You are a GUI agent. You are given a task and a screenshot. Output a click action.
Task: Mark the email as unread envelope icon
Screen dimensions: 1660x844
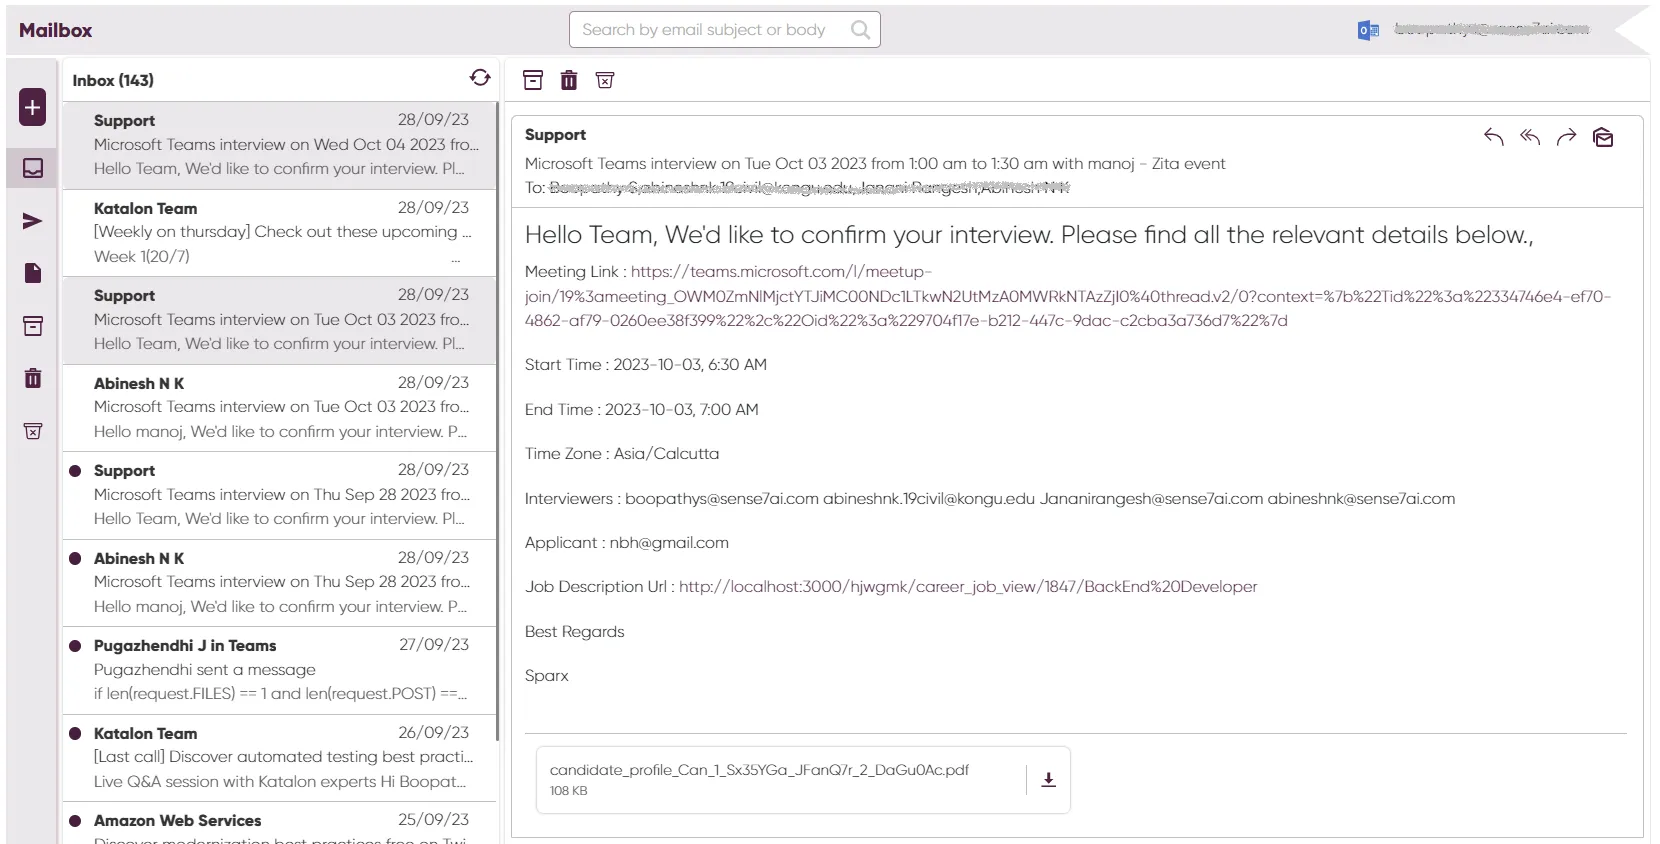click(x=1603, y=138)
